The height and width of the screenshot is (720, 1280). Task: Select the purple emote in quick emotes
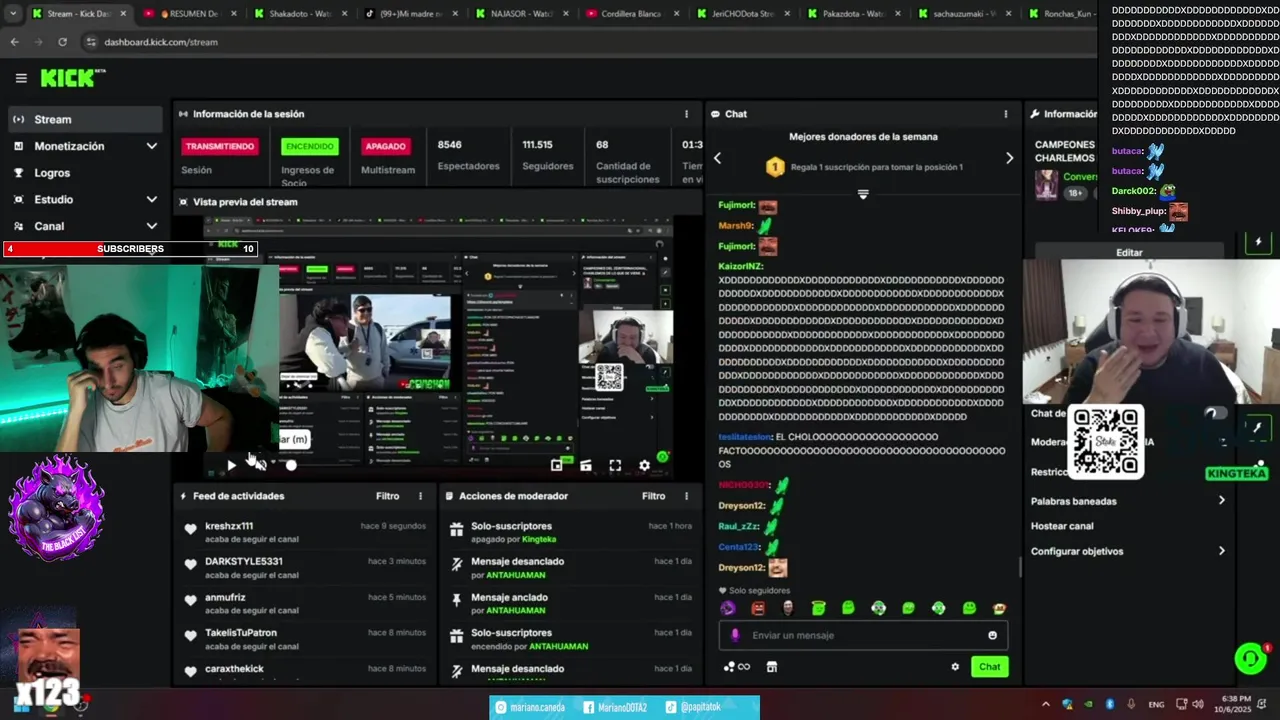pyautogui.click(x=728, y=608)
